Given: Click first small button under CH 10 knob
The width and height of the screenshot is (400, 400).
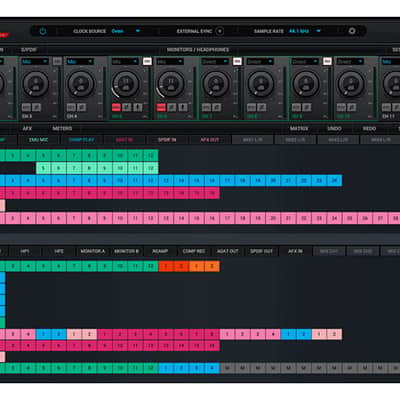Looking at the screenshot, I should pos(341,107).
